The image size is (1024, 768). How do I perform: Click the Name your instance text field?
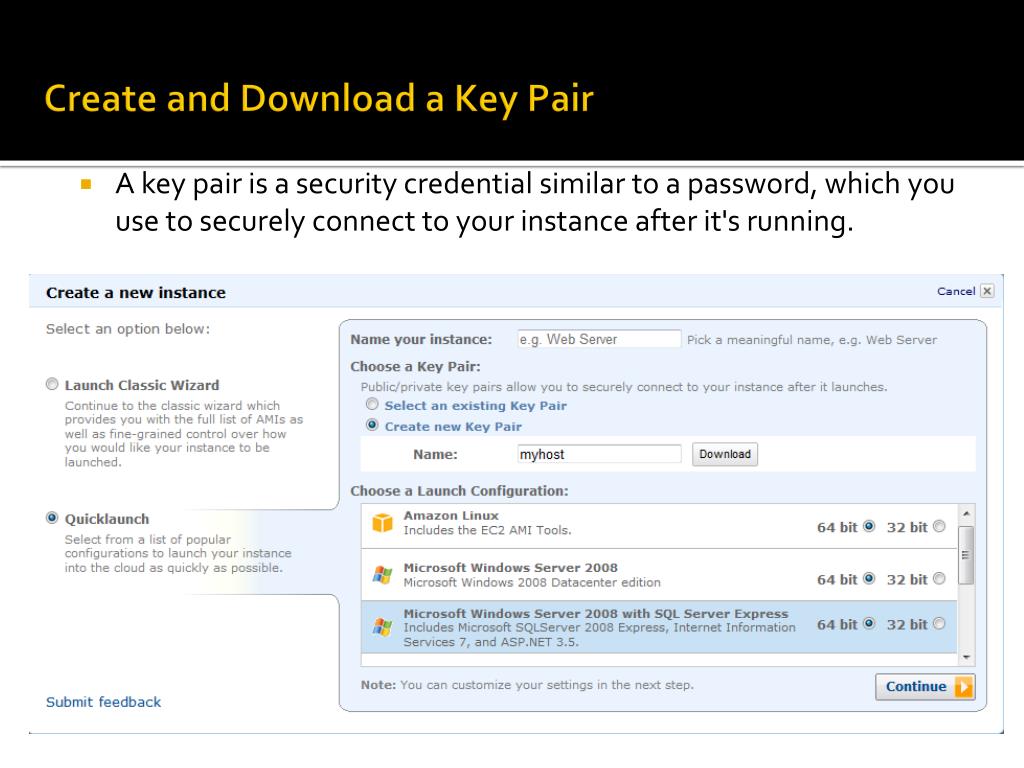coord(599,340)
